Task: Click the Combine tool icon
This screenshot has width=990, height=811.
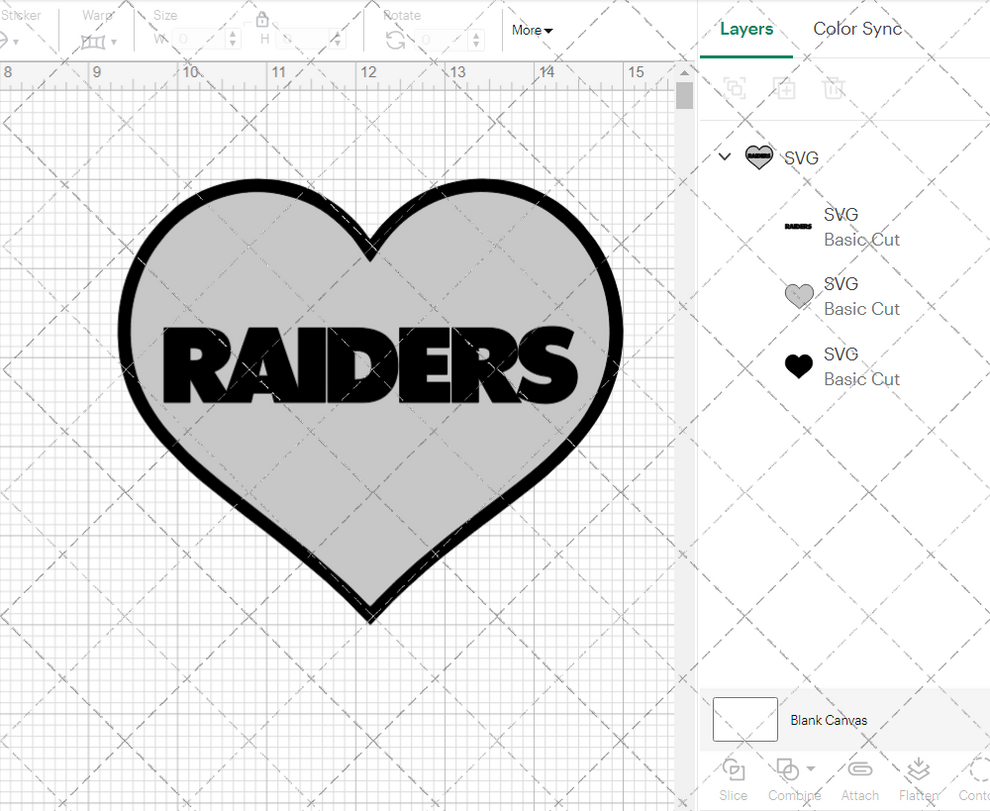Action: click(789, 770)
